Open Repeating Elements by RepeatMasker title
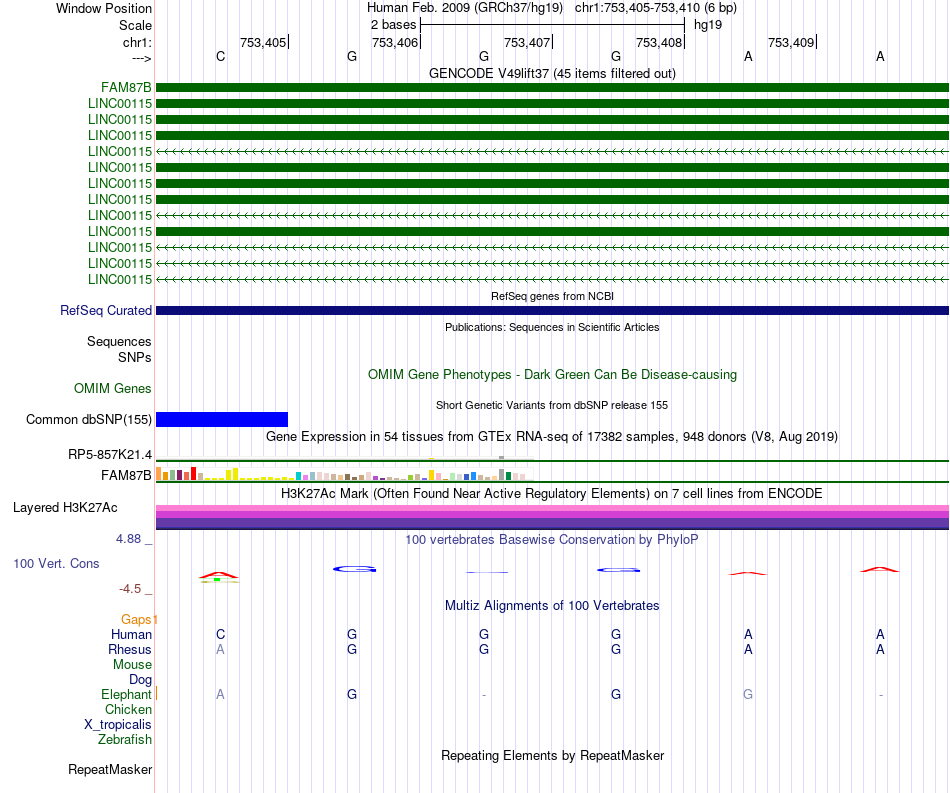Image resolution: width=950 pixels, height=793 pixels. (552, 755)
